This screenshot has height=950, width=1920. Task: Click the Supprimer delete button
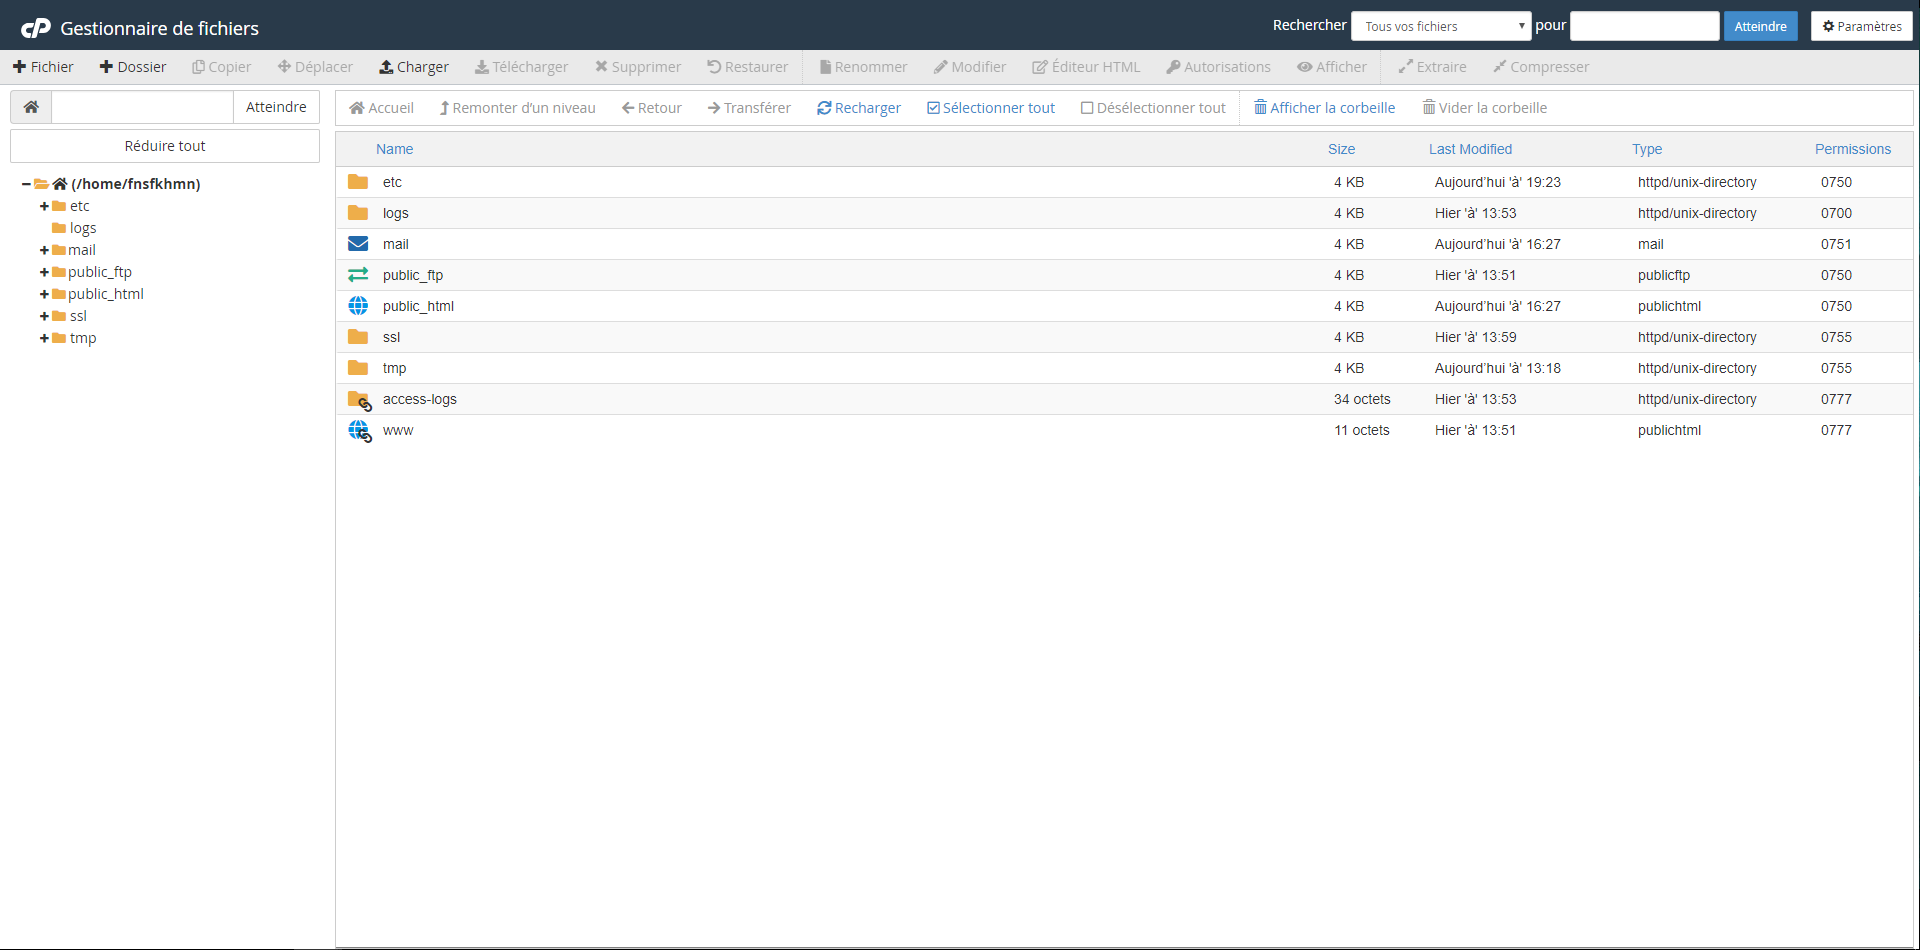[638, 67]
